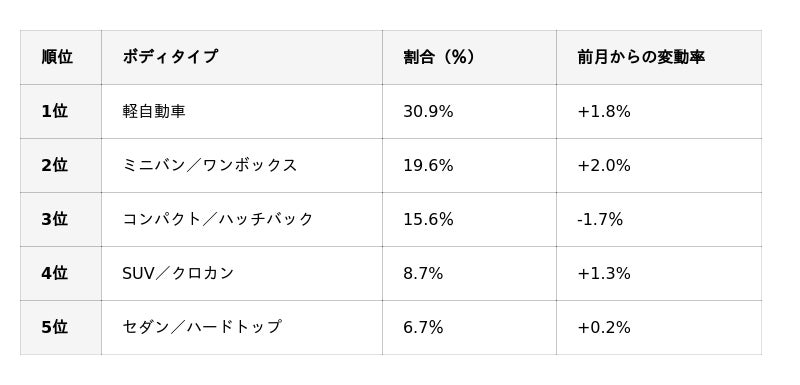Click the 8.7% percentage cell
800x385 pixels.
tap(469, 273)
